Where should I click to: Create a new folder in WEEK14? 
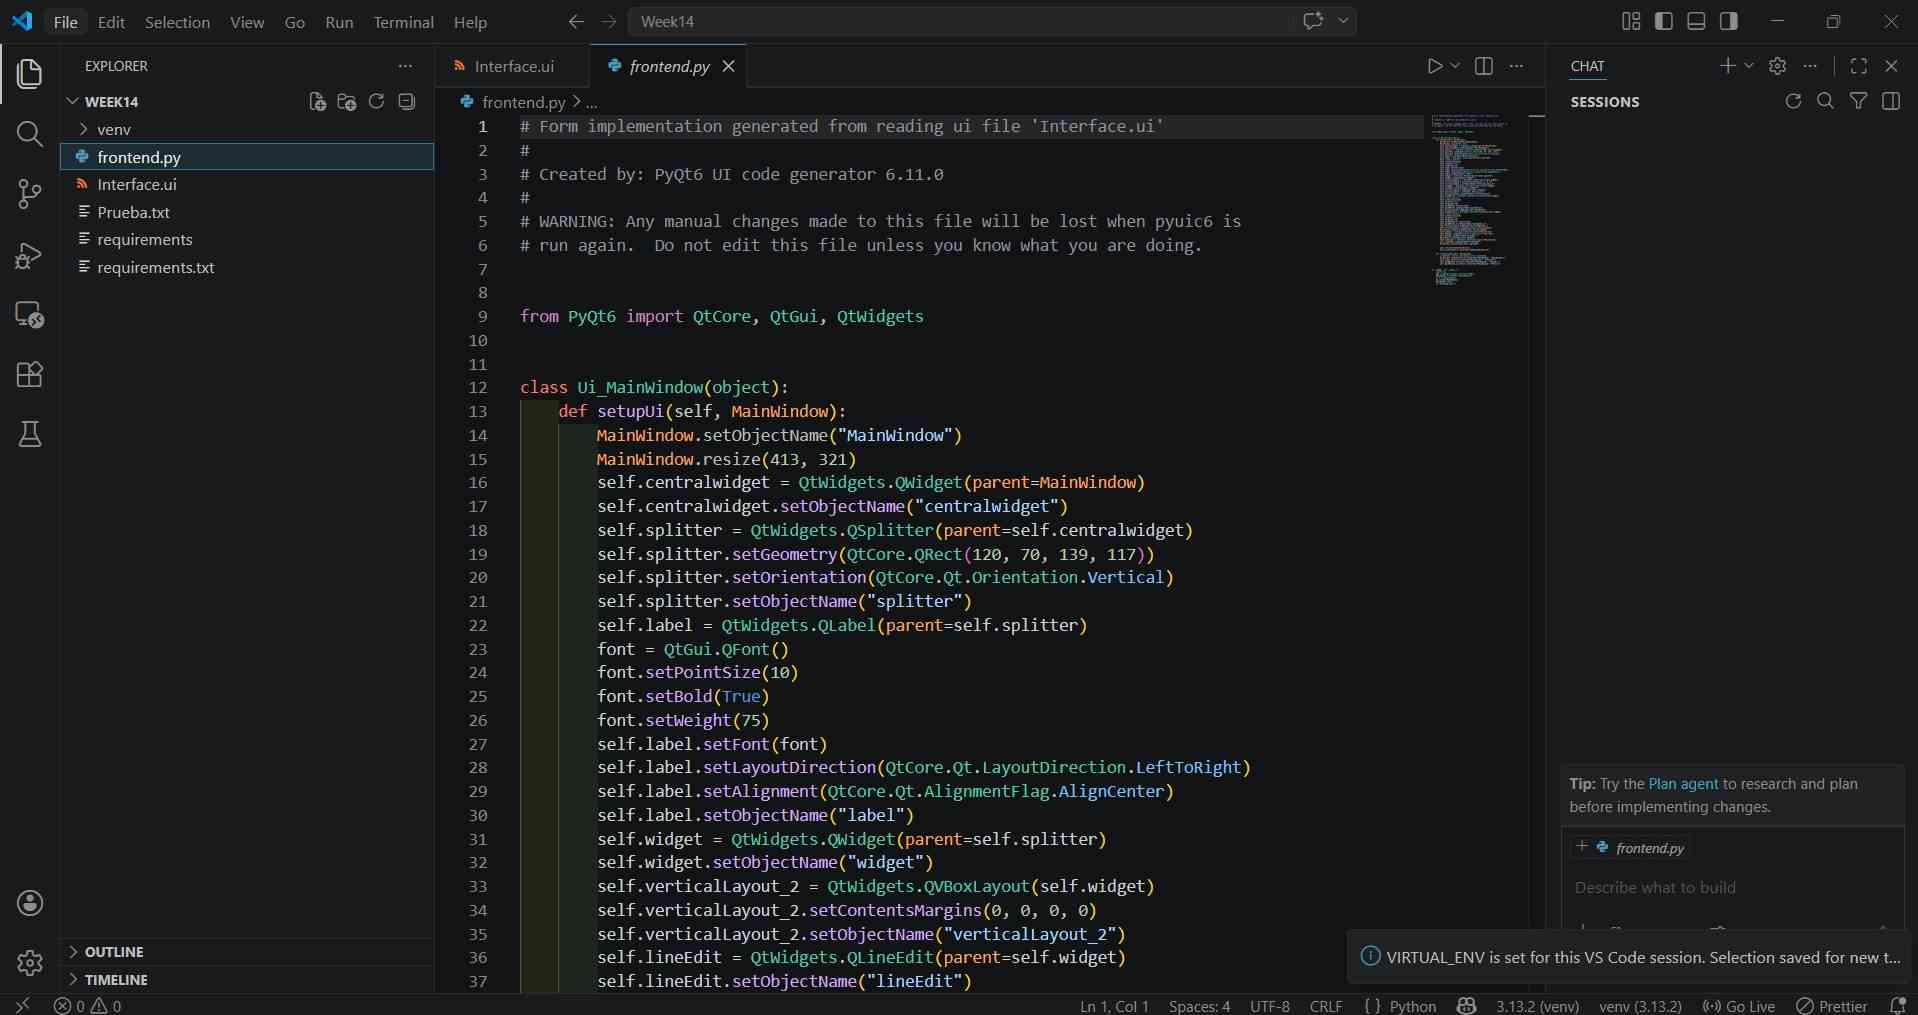347,102
